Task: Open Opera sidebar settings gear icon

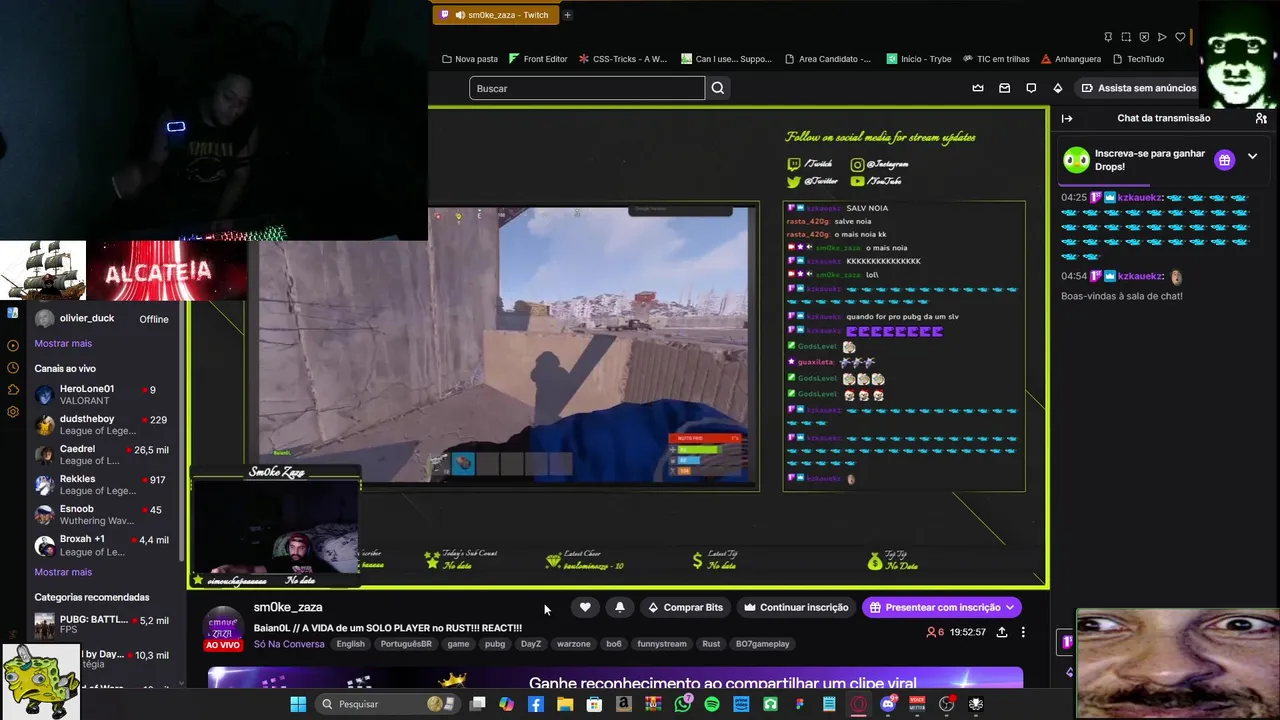Action: (13, 411)
